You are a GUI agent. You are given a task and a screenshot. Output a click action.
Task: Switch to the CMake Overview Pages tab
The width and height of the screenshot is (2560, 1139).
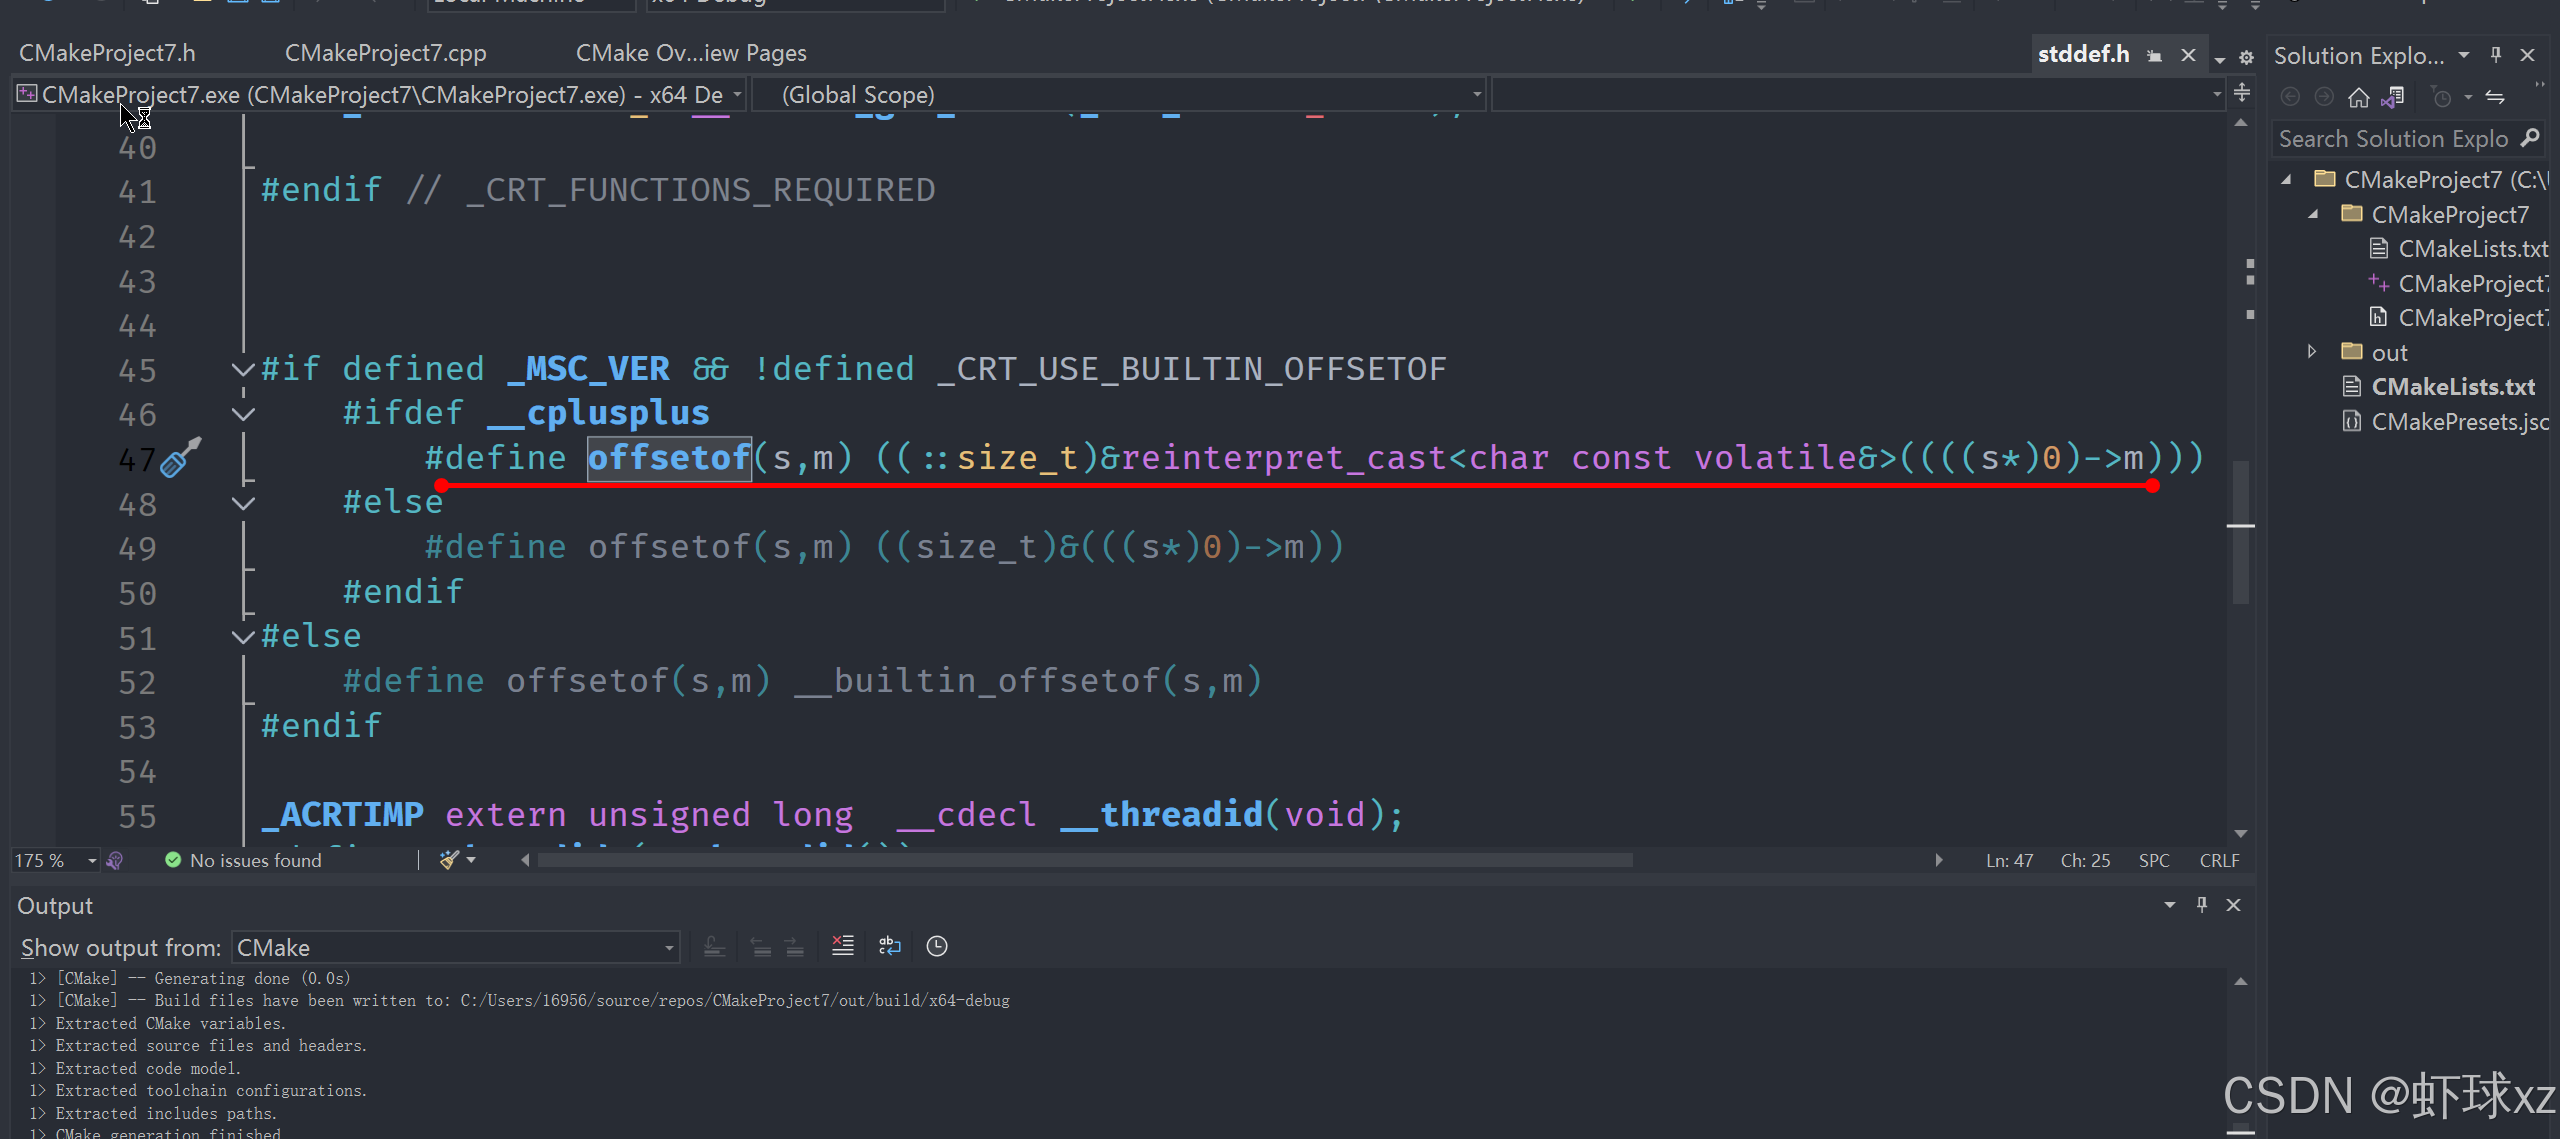pos(690,53)
